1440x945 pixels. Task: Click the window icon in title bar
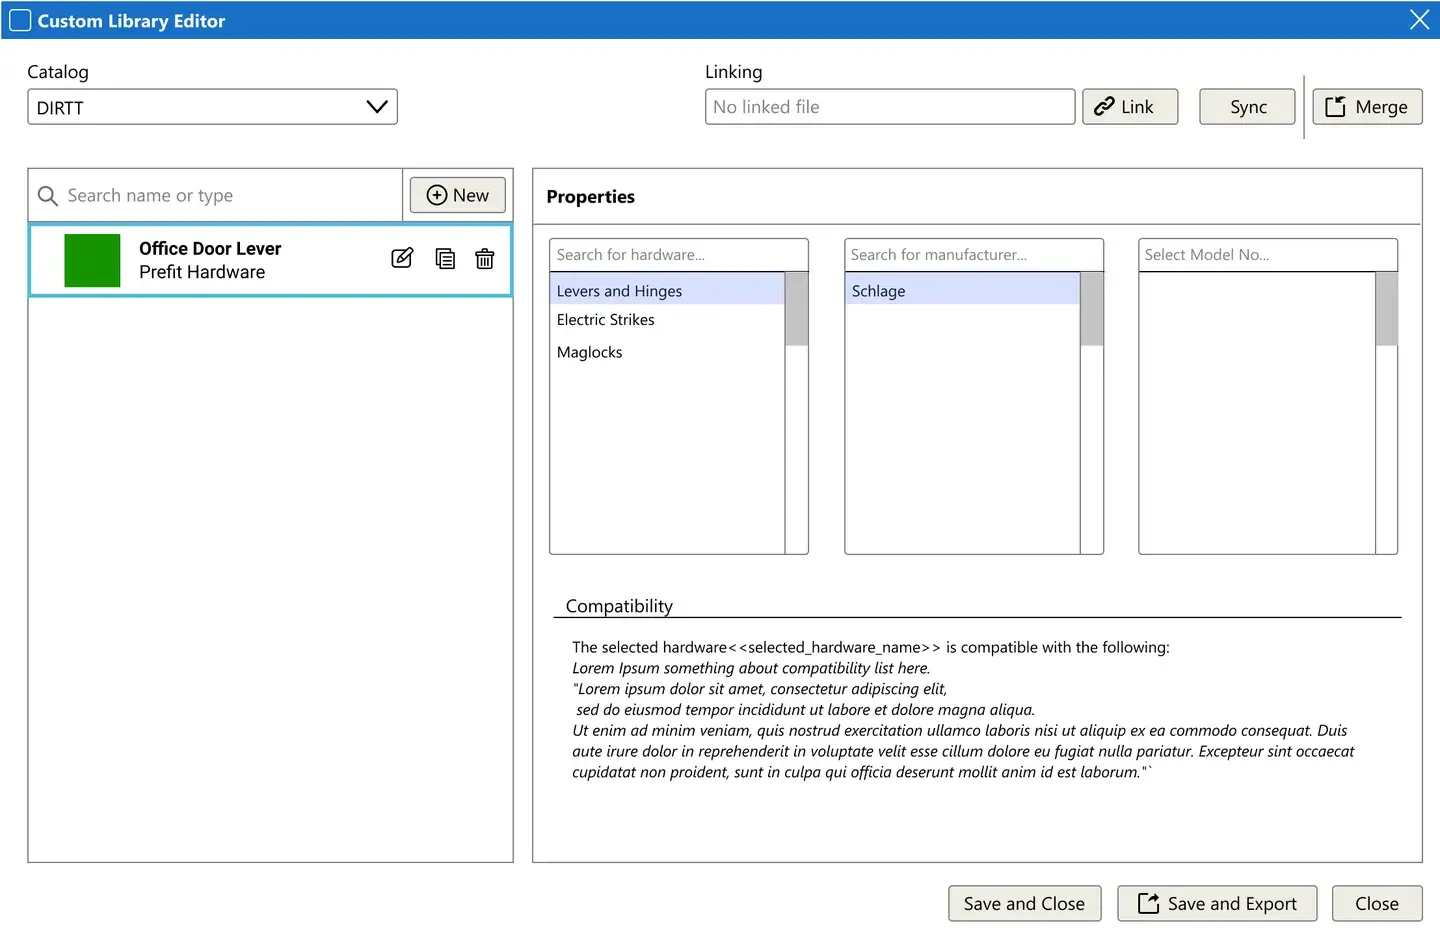coord(20,21)
